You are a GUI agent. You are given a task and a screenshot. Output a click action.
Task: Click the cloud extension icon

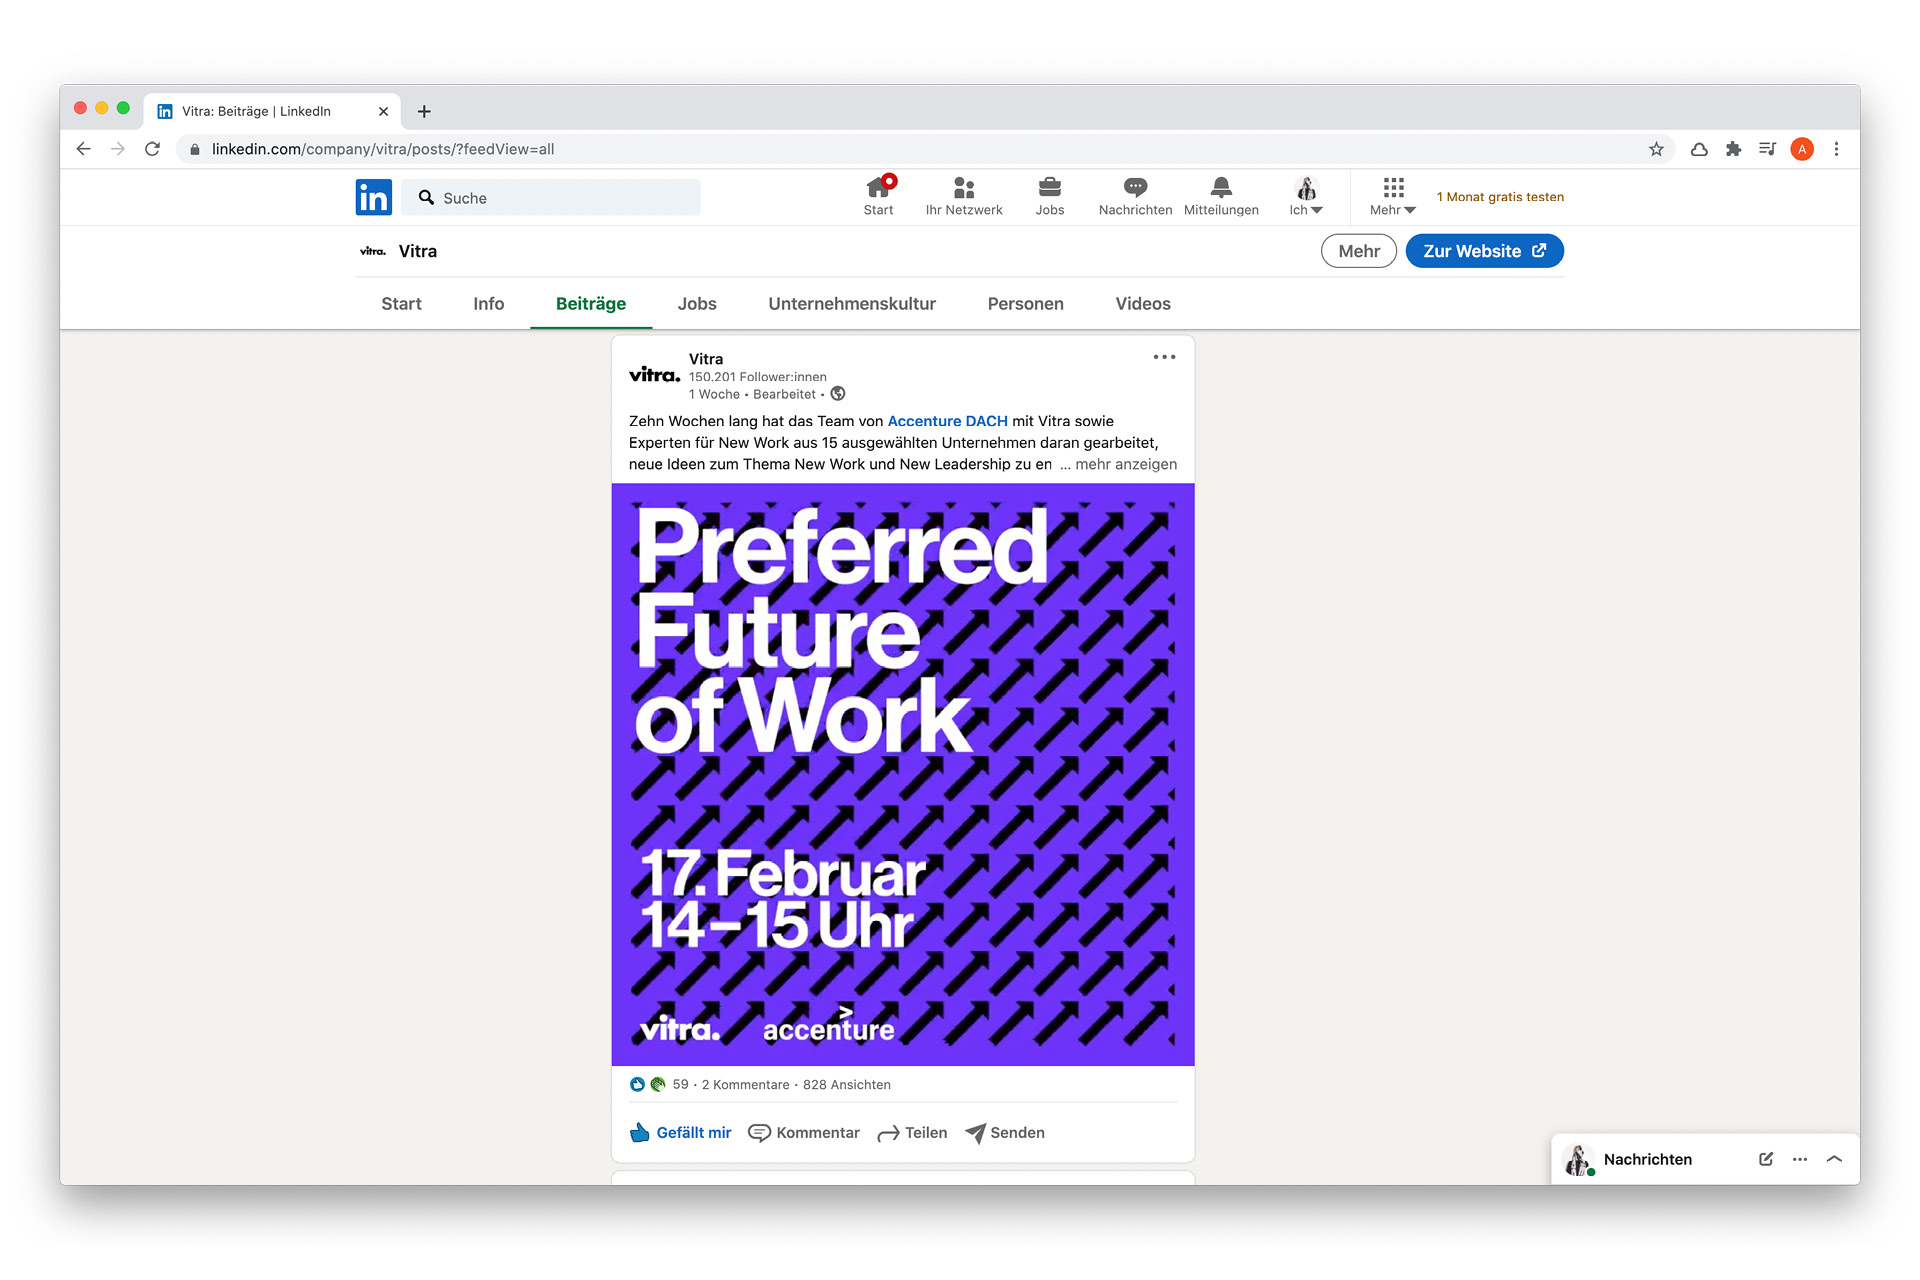pos(1699,149)
